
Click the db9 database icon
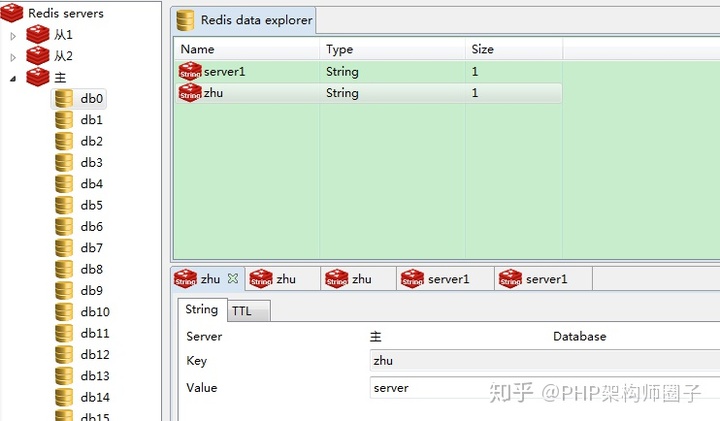[x=64, y=291]
